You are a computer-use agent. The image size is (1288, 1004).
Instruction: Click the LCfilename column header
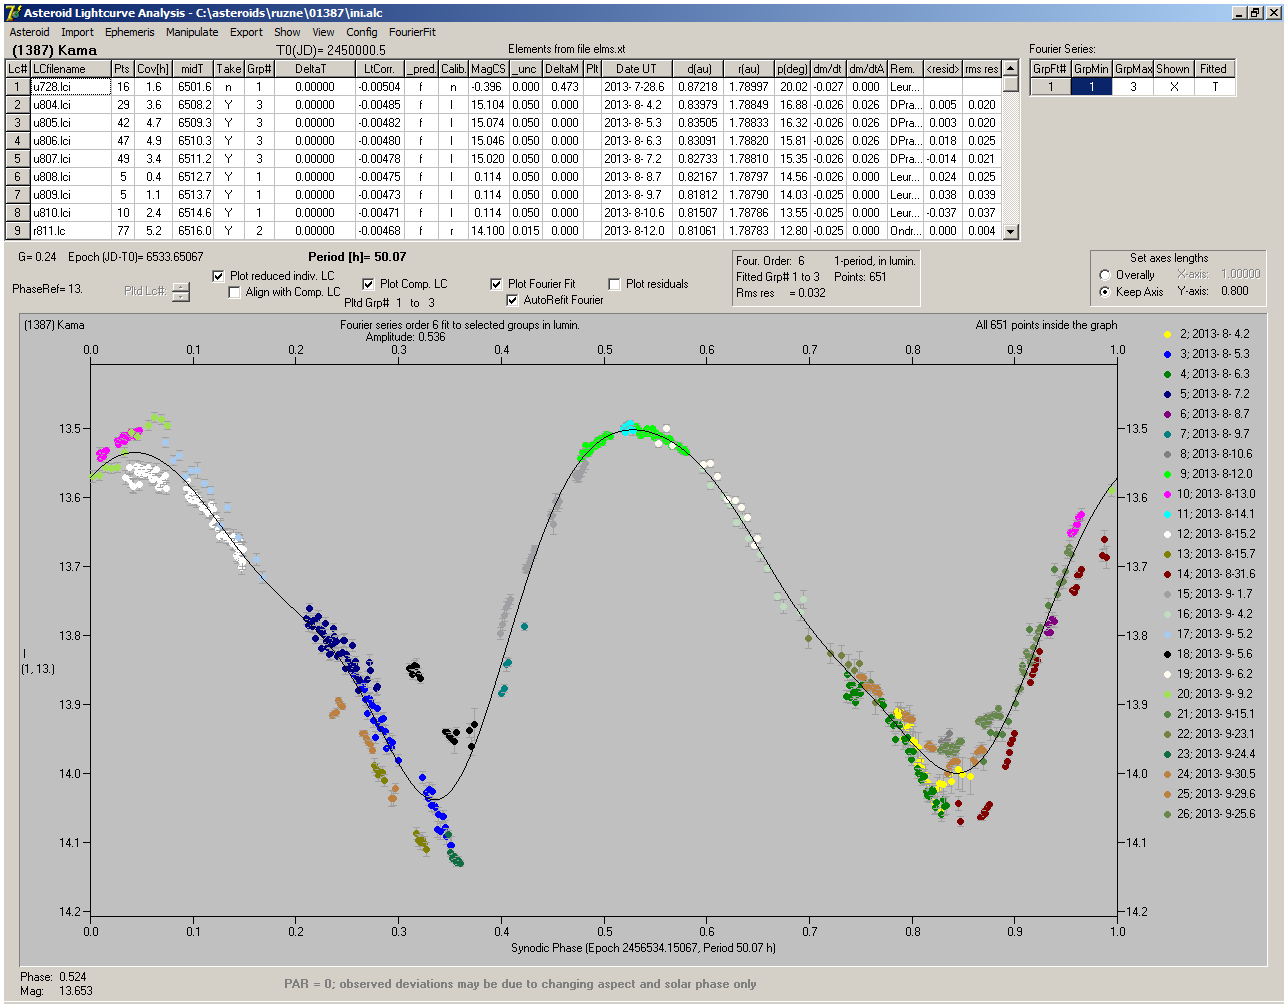70,69
